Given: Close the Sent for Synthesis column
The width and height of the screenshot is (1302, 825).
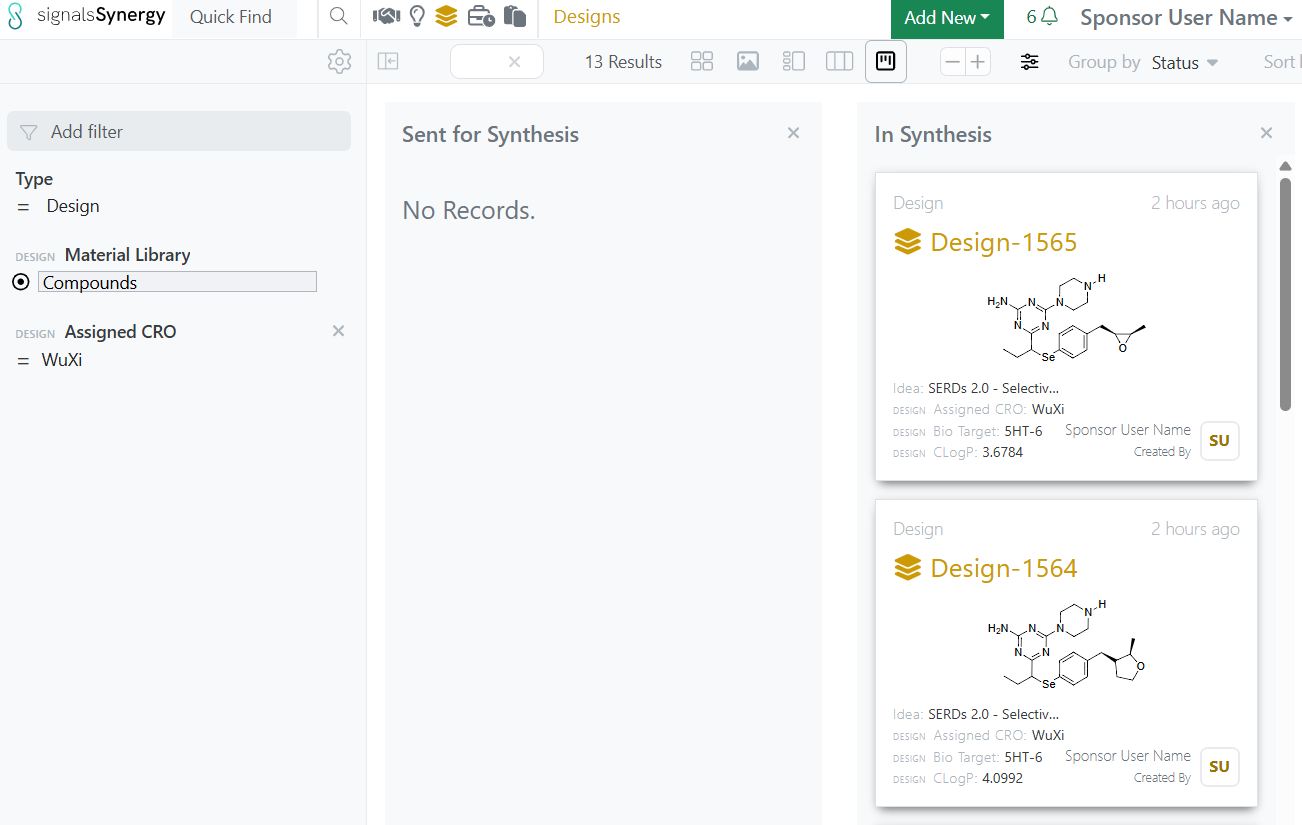Looking at the screenshot, I should (x=793, y=133).
